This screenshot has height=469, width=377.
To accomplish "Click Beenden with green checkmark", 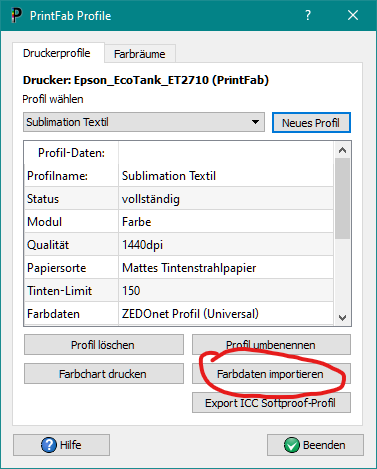I will [315, 445].
